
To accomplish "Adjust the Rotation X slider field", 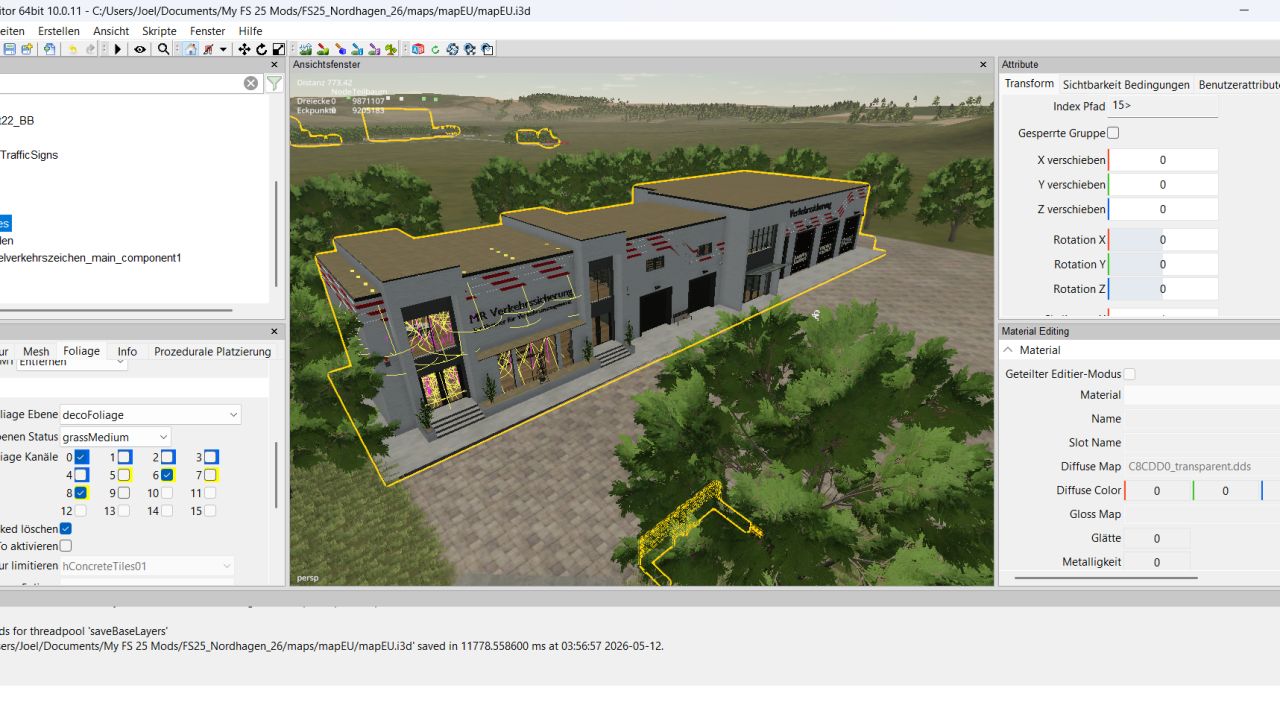I will [1163, 240].
